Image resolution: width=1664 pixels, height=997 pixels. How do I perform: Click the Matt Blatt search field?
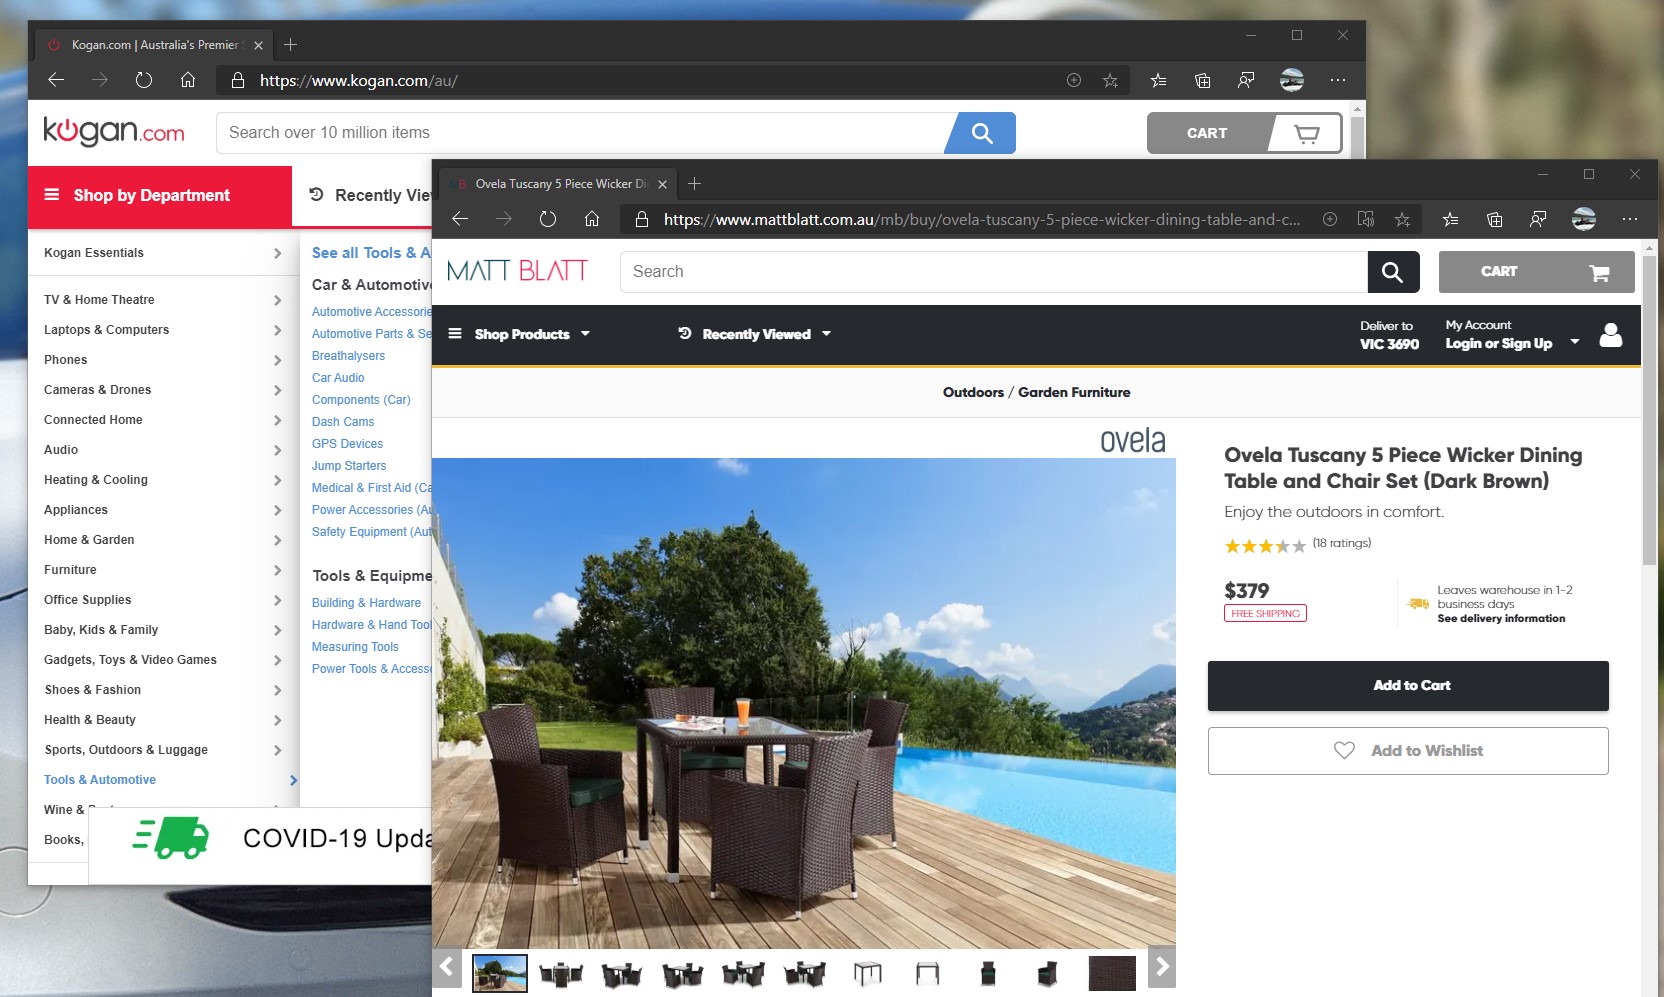994,272
